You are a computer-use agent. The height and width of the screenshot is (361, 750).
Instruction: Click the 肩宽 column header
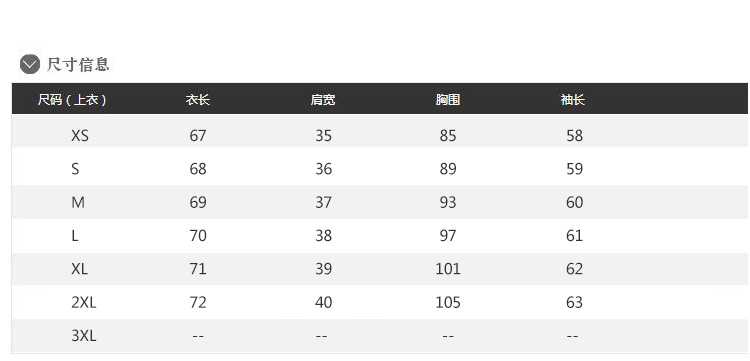(323, 99)
